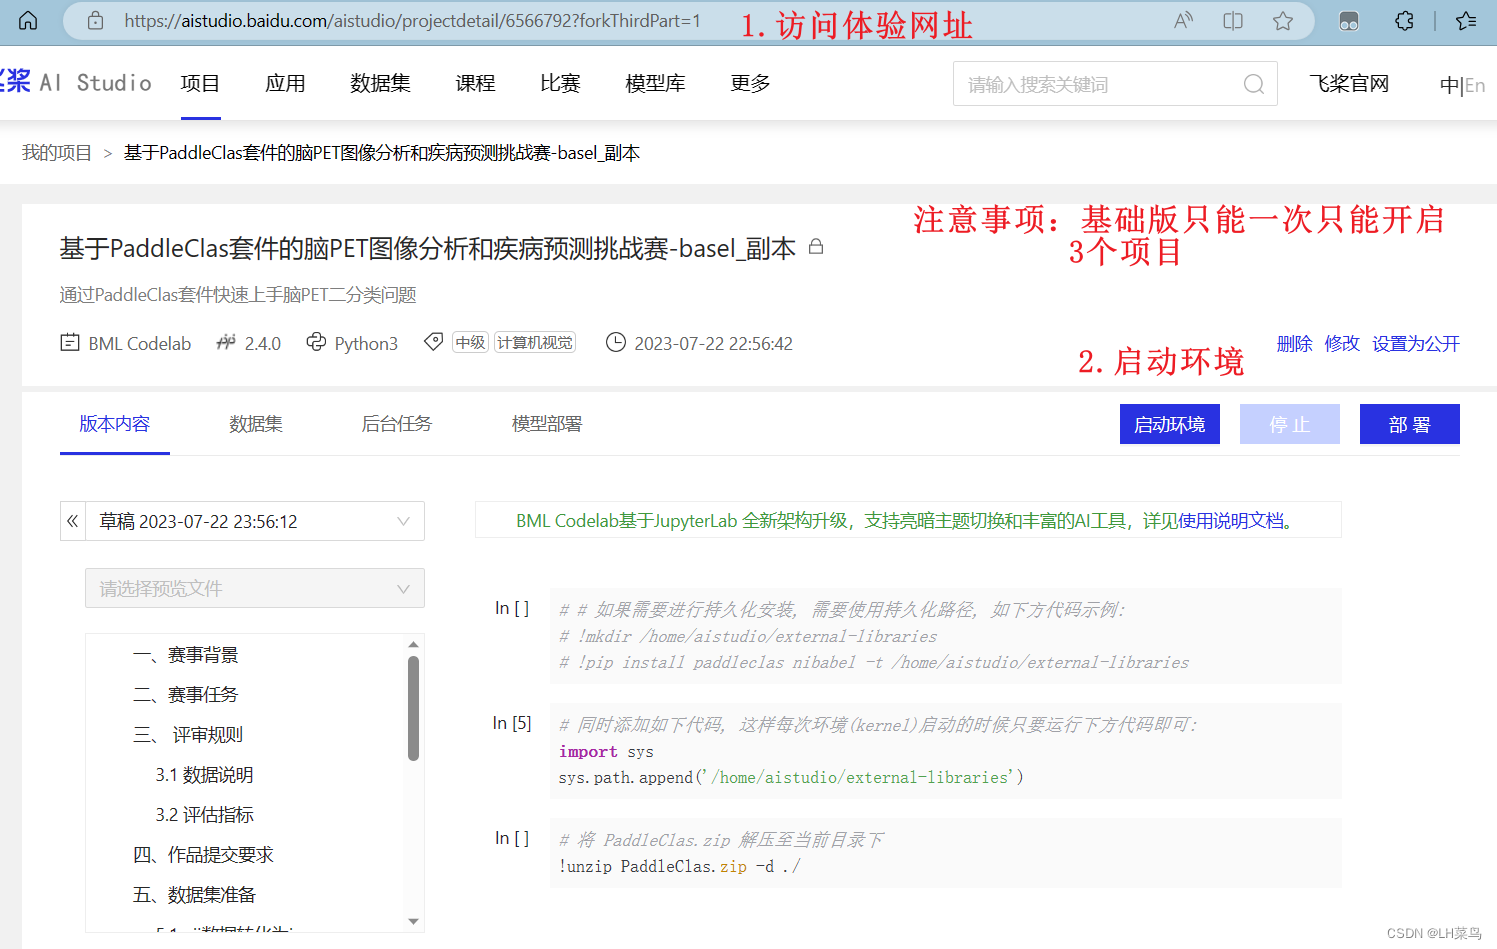The height and width of the screenshot is (949, 1497).
Task: Click the 停止 button
Action: coord(1290,424)
